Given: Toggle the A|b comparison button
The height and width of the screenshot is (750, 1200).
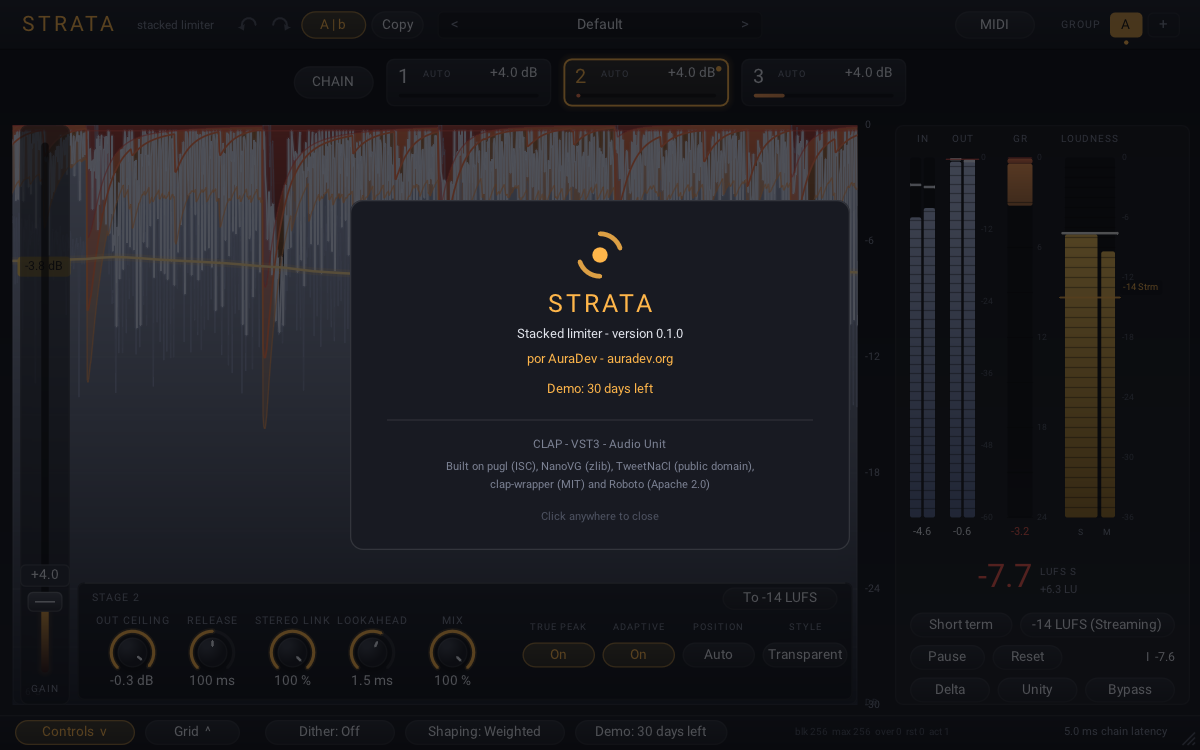Looking at the screenshot, I should pos(333,24).
